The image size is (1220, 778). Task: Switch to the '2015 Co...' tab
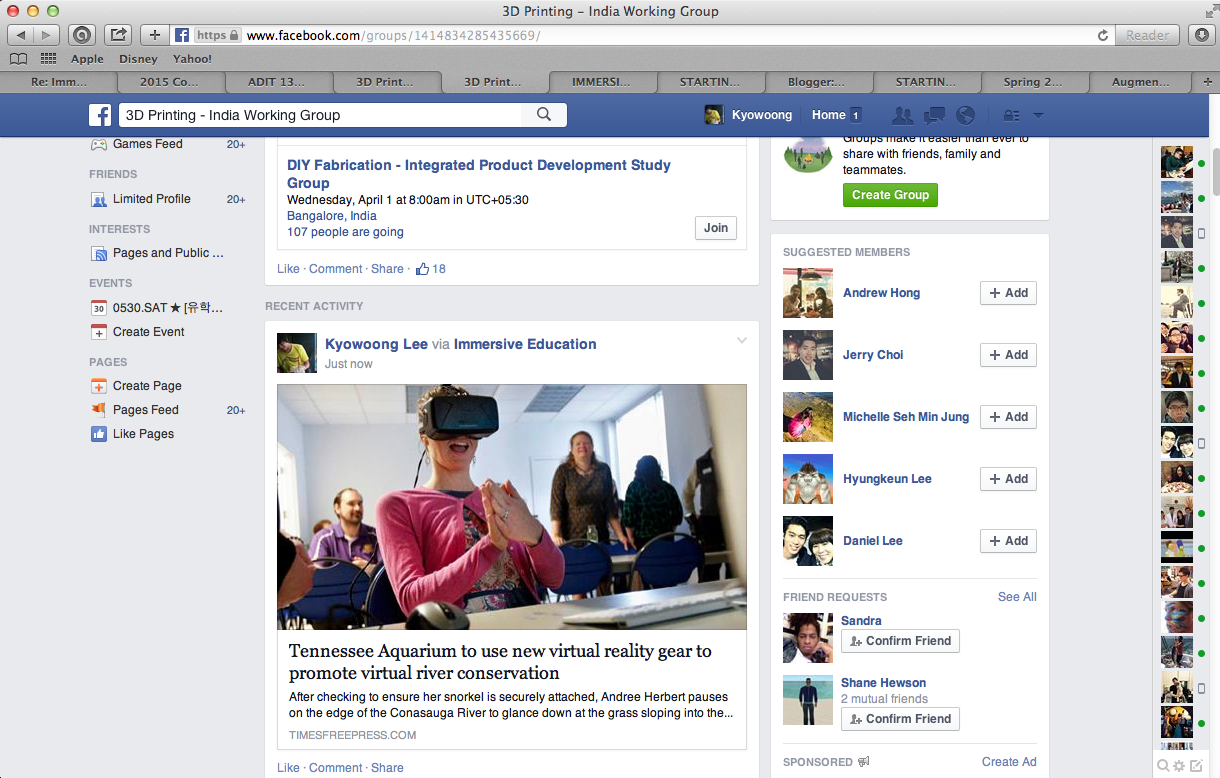click(x=168, y=82)
